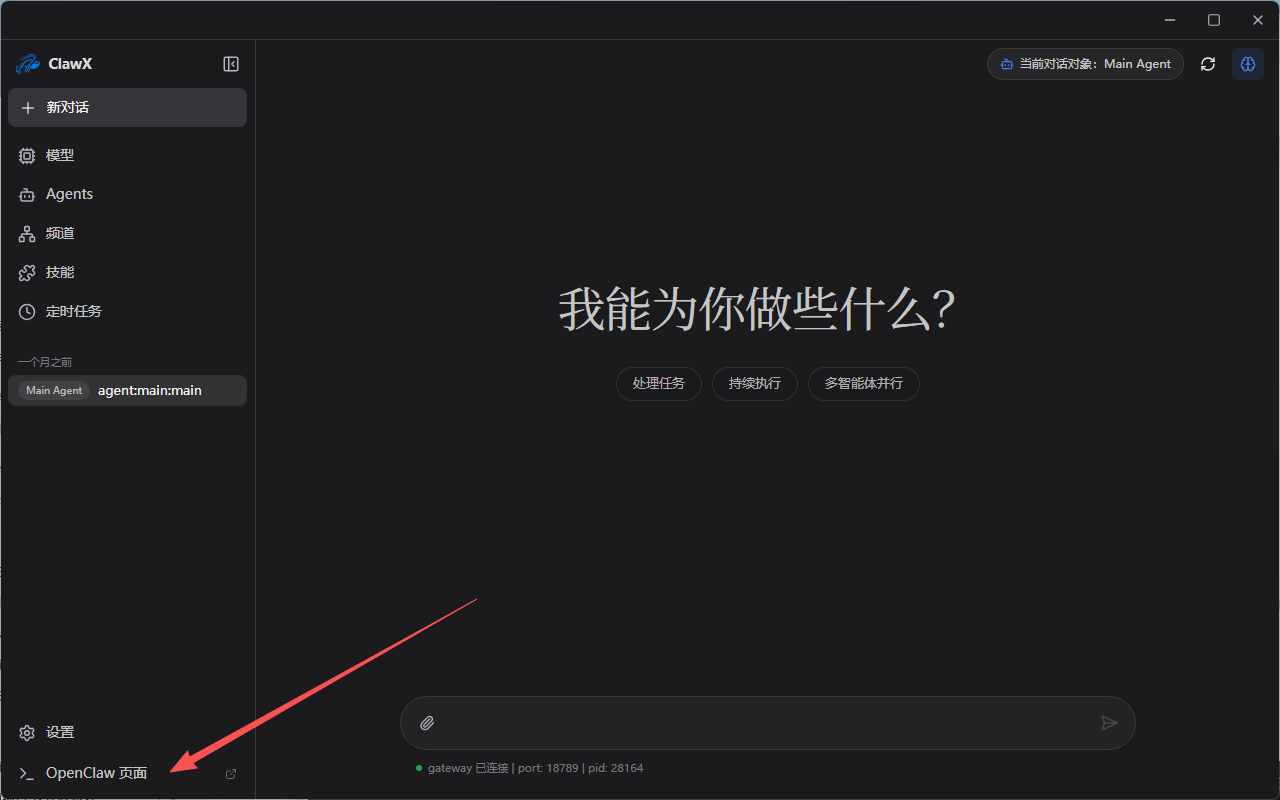The image size is (1280, 800).
Task: Collapse the sidebar panel
Action: tap(231, 64)
